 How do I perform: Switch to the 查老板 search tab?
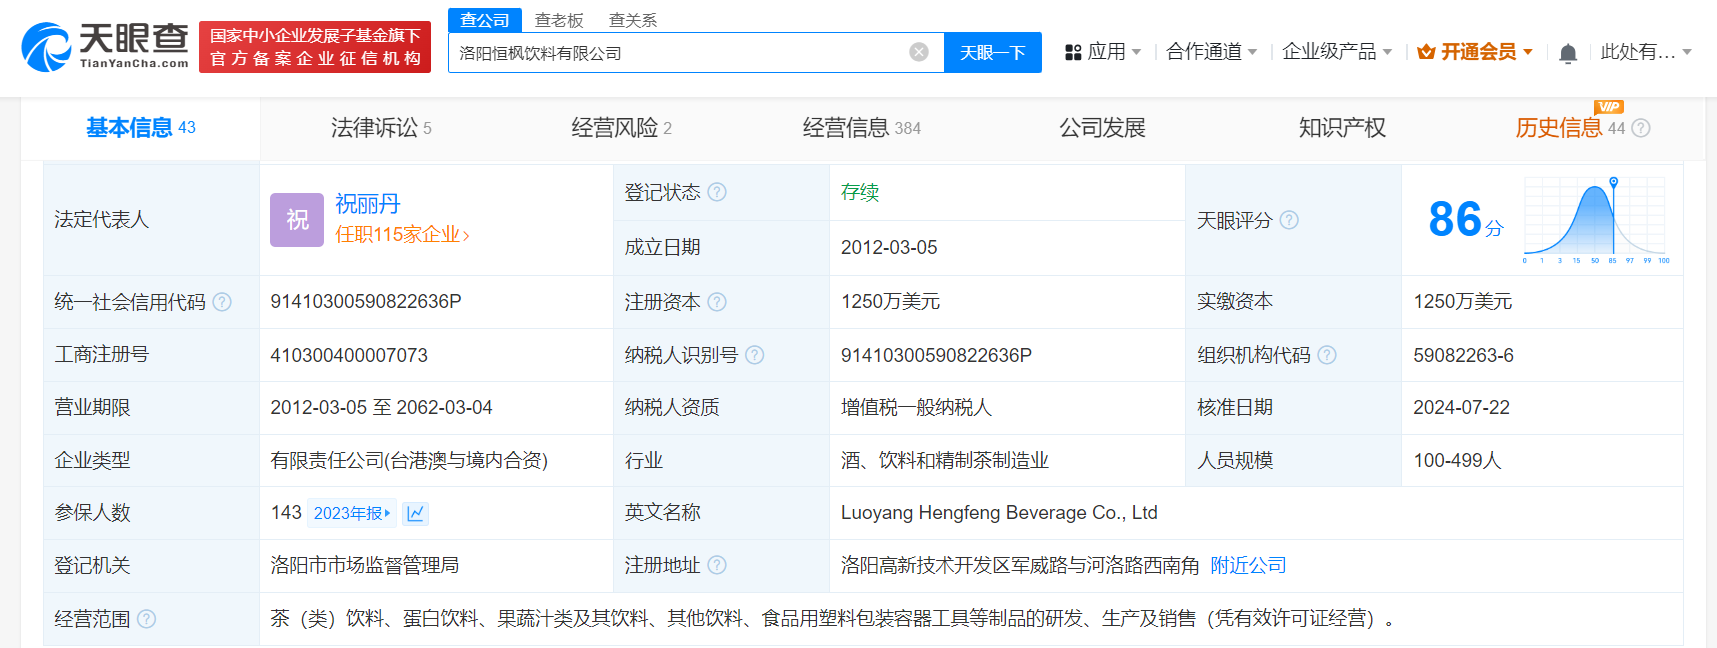pos(559,20)
